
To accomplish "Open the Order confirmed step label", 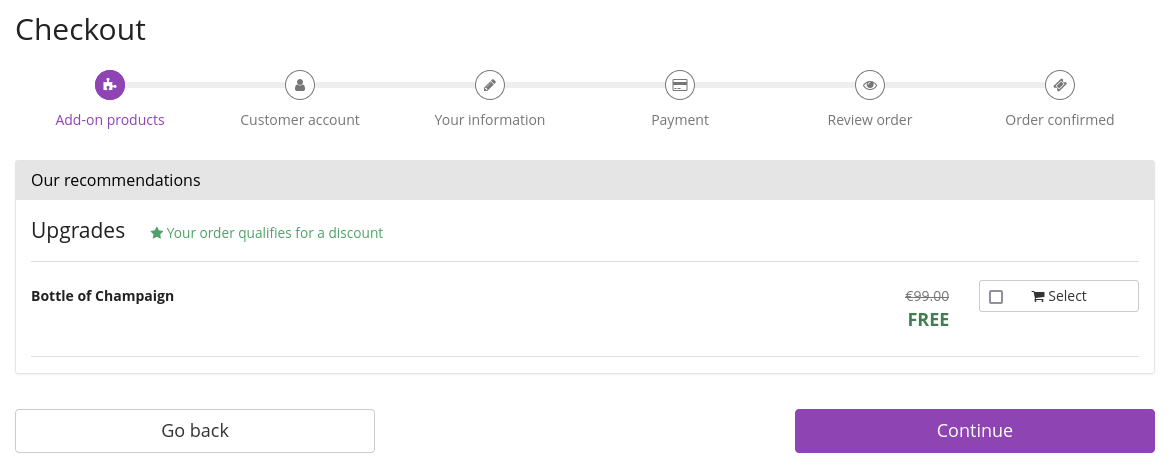I will pyautogui.click(x=1060, y=120).
